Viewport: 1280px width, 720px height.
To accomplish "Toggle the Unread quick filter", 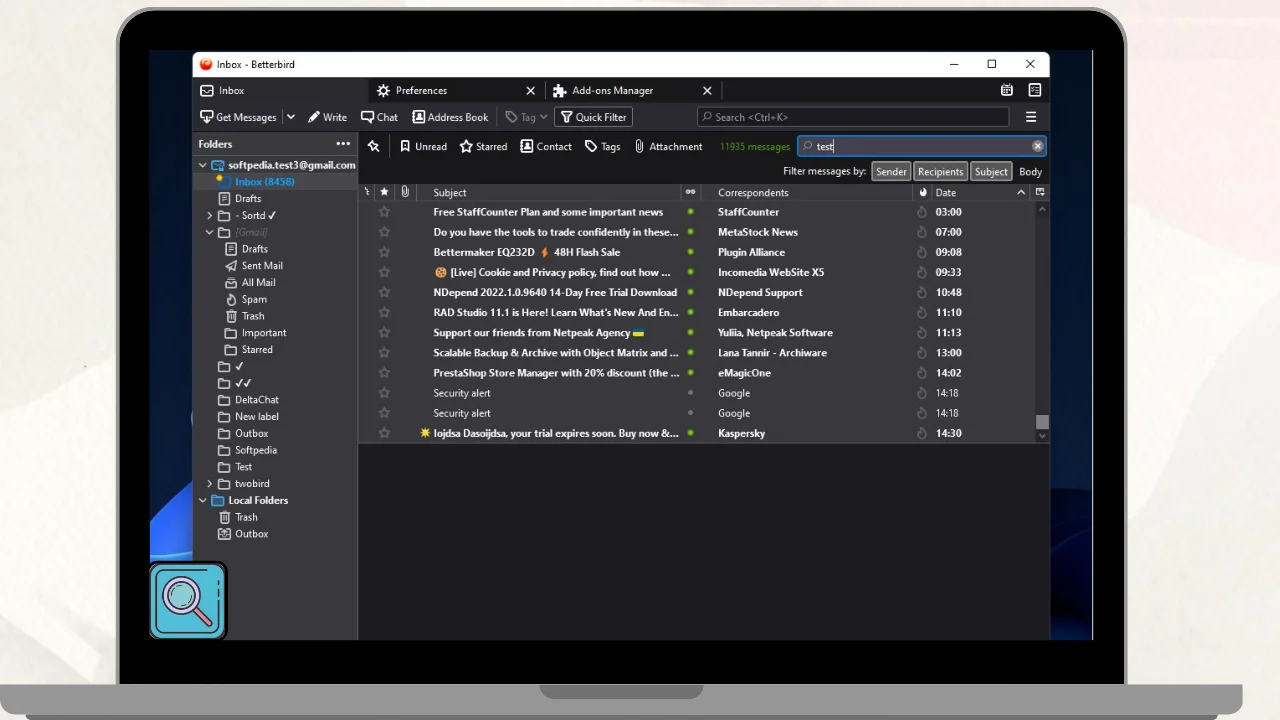I will pos(423,146).
